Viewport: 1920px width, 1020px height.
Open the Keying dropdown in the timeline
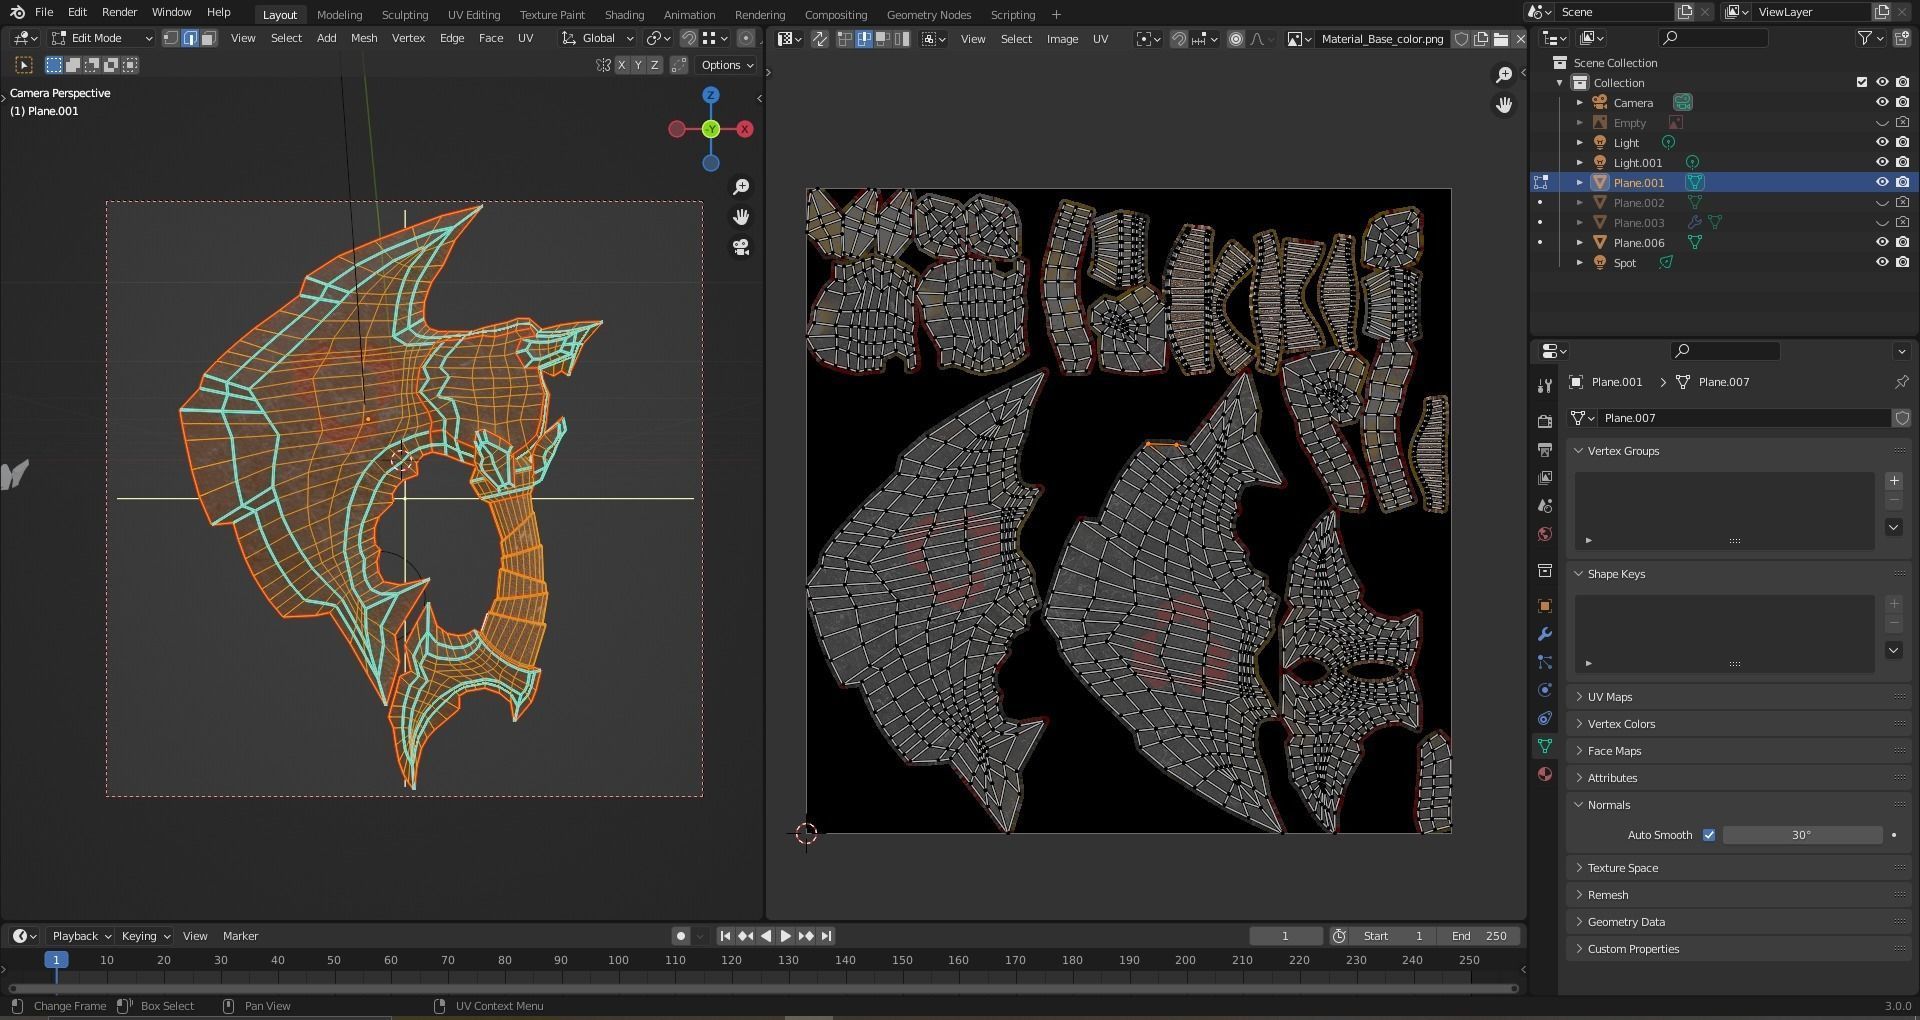click(x=145, y=936)
